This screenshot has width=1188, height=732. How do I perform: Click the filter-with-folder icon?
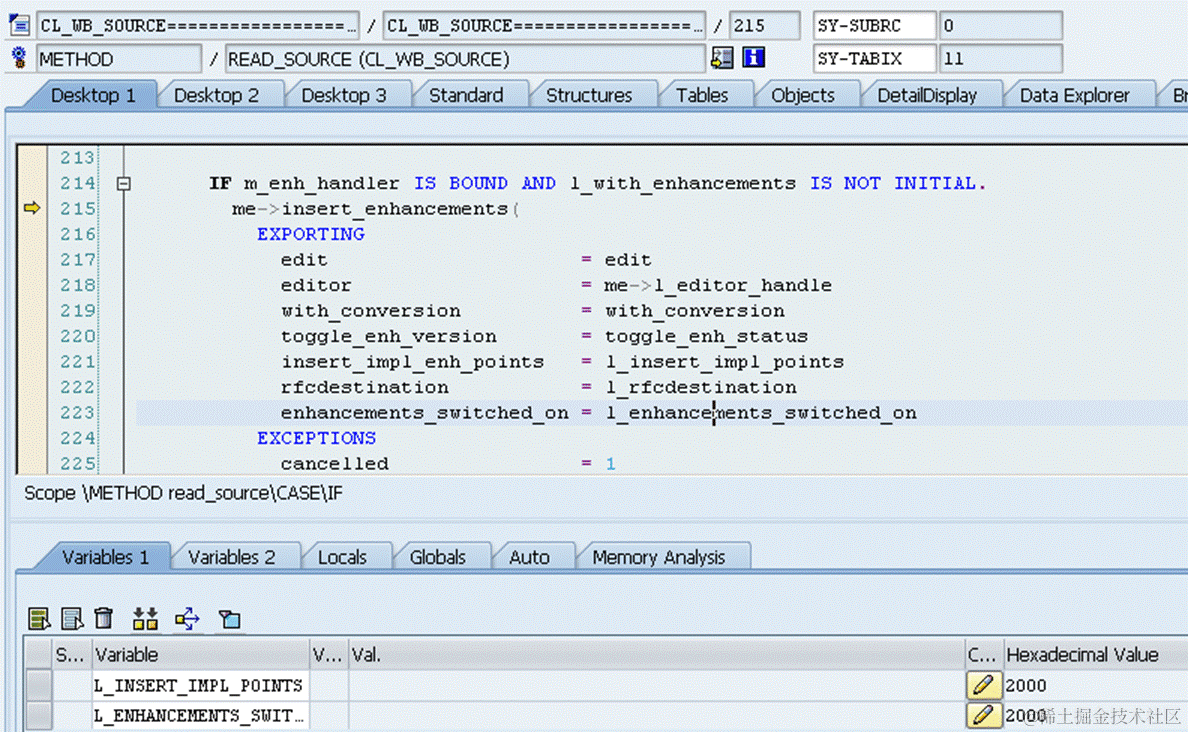pyautogui.click(x=230, y=618)
